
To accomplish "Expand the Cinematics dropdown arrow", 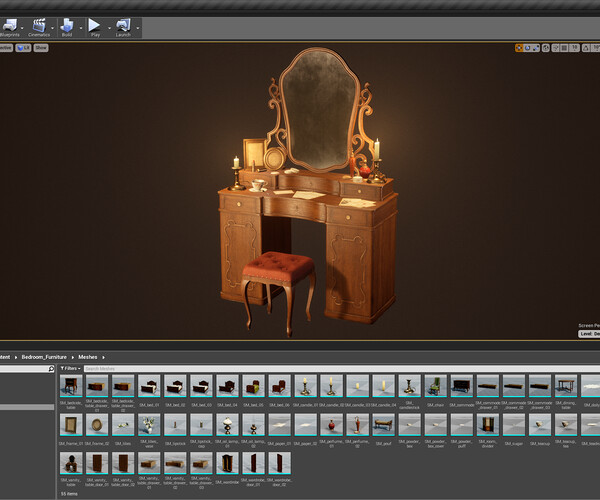I will [52, 28].
